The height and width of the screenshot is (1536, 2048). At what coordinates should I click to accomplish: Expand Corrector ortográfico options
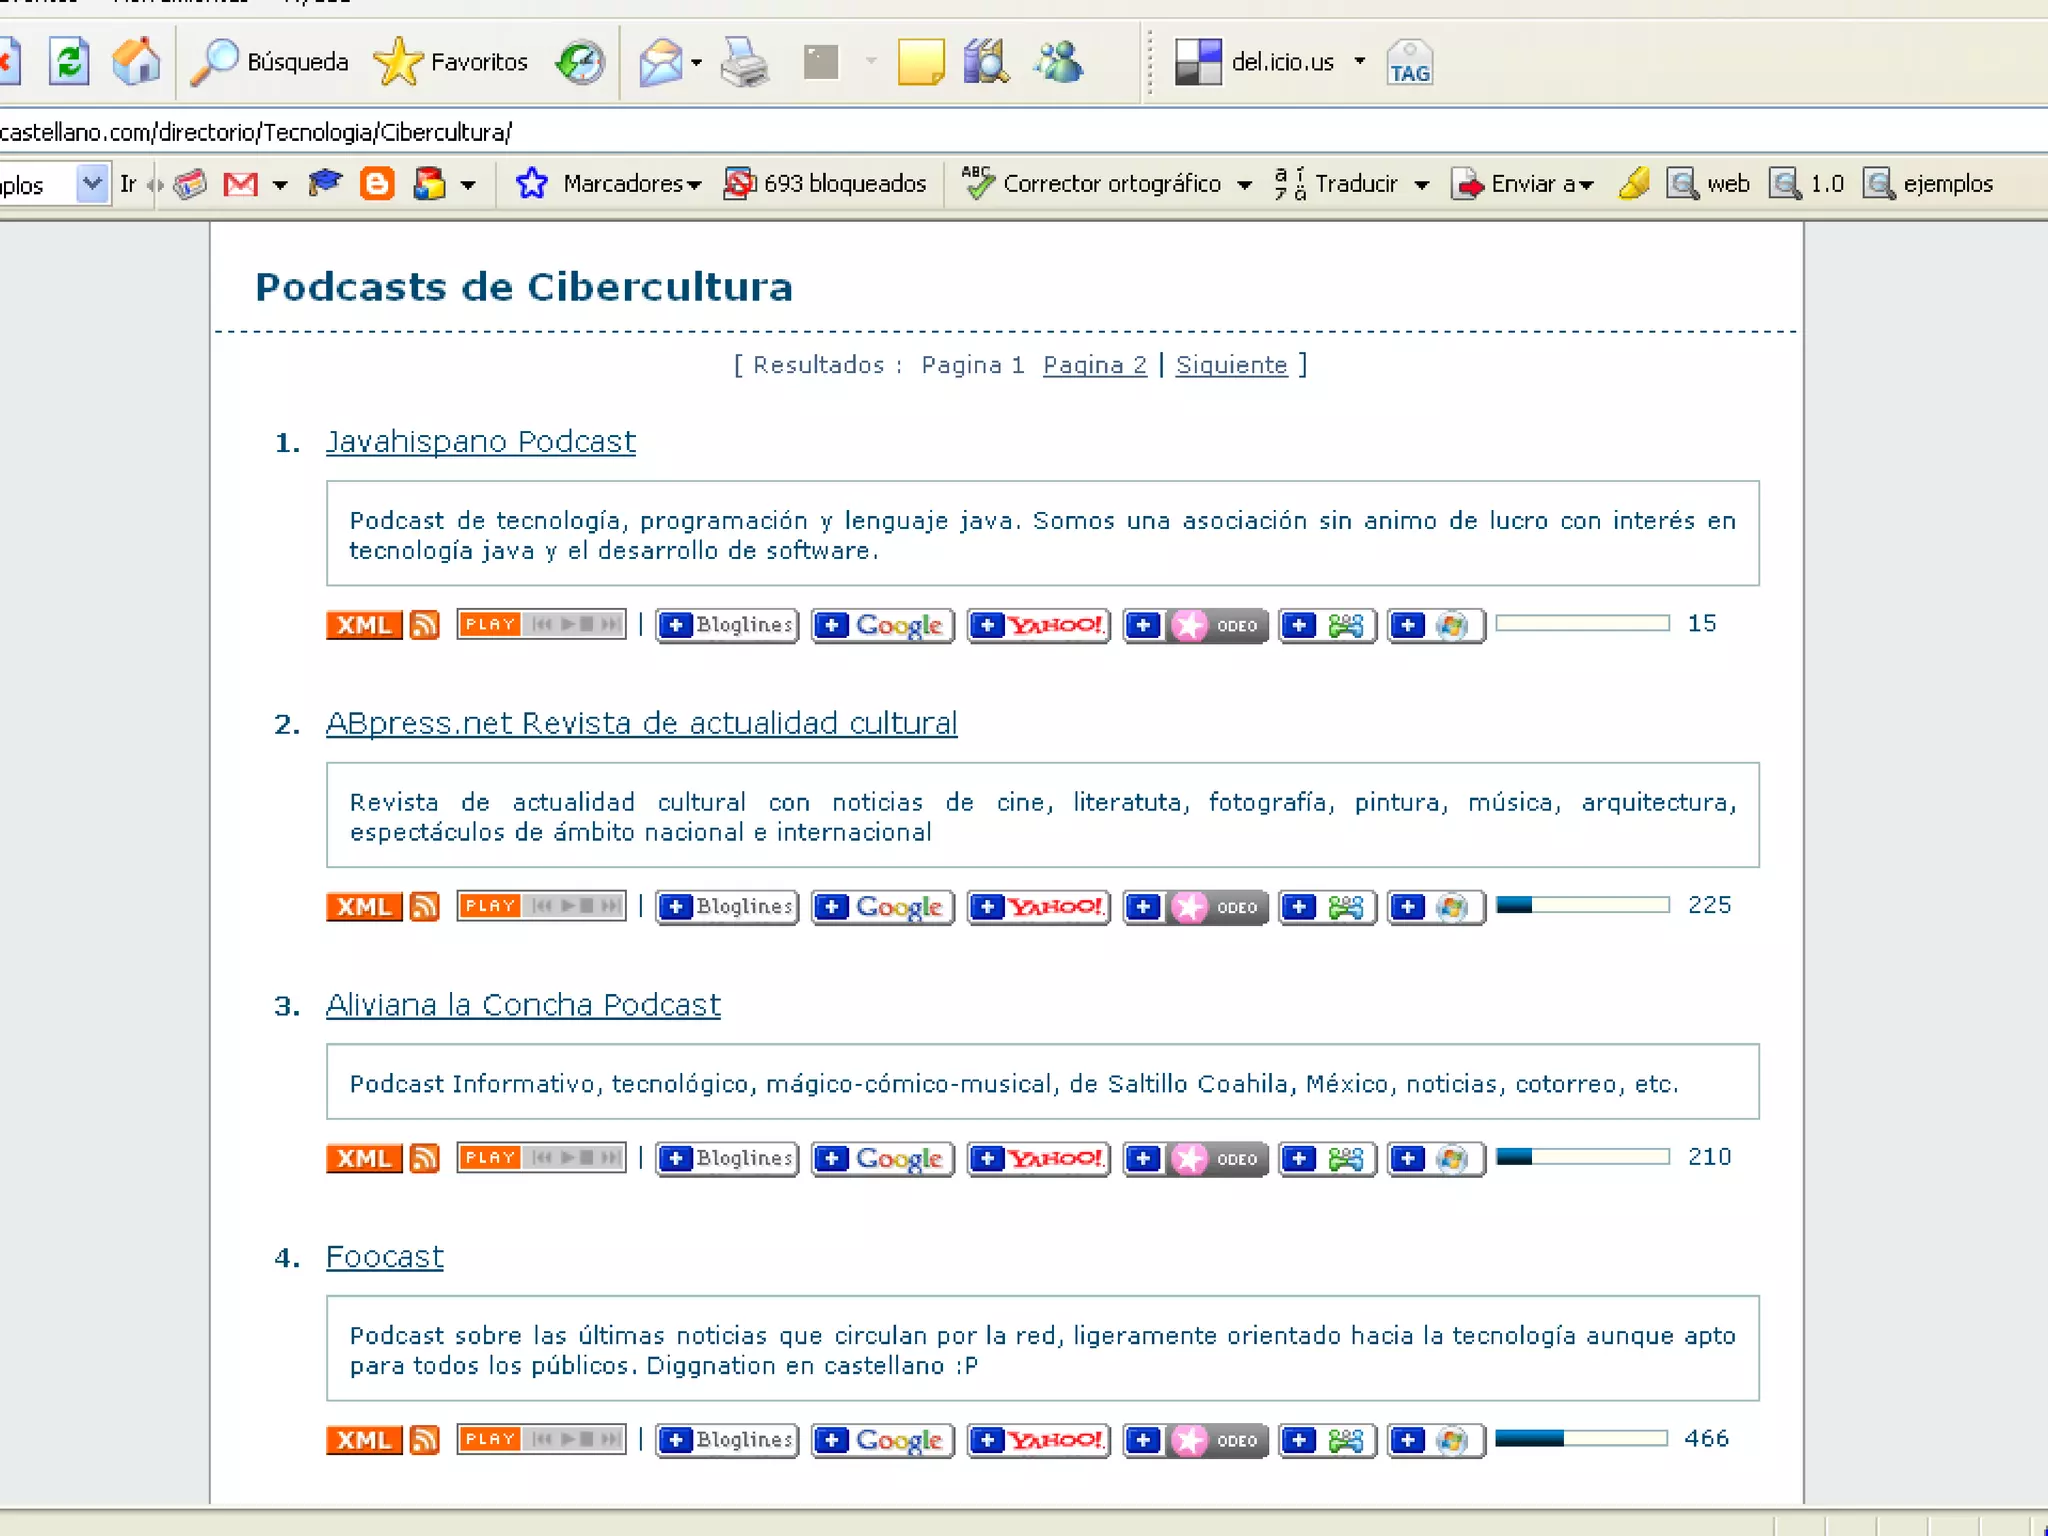(1244, 185)
